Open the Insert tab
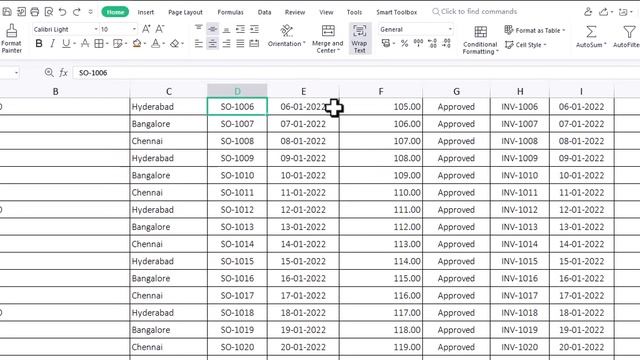The height and width of the screenshot is (360, 640). click(146, 12)
